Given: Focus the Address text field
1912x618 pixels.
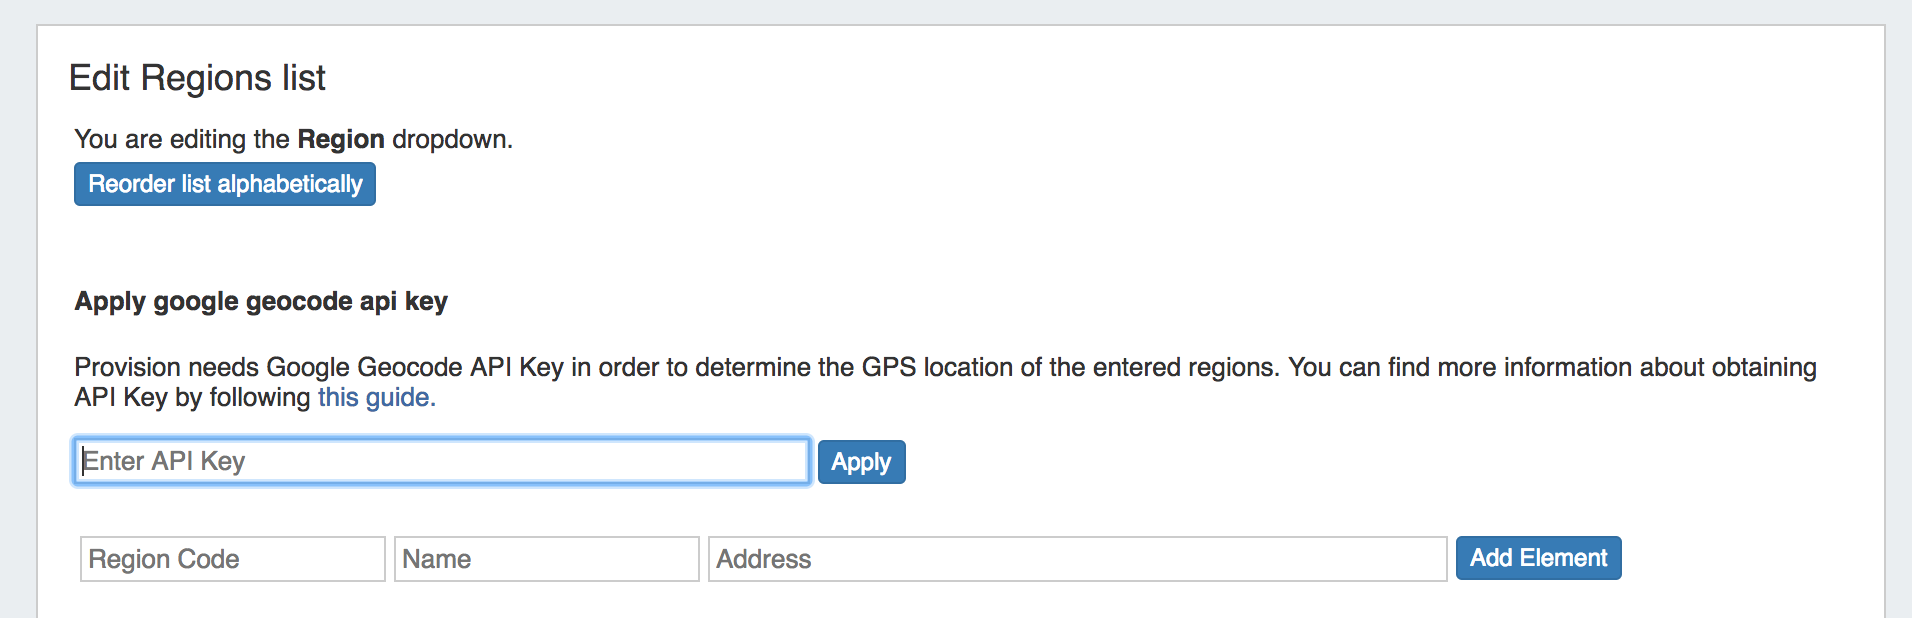Looking at the screenshot, I should 1077,559.
